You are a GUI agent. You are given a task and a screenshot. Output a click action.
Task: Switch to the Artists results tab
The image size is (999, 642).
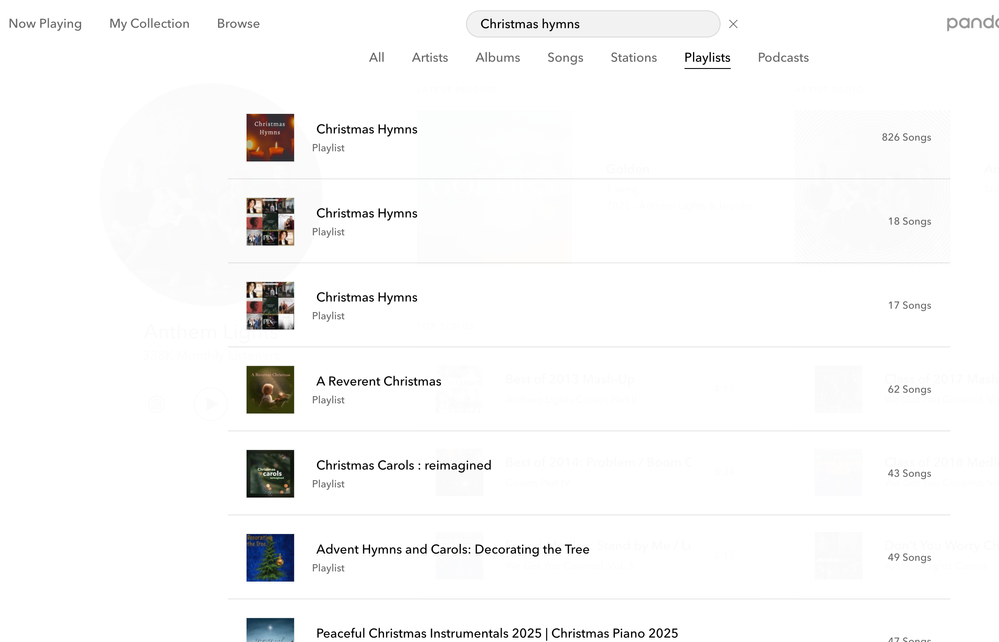point(429,57)
